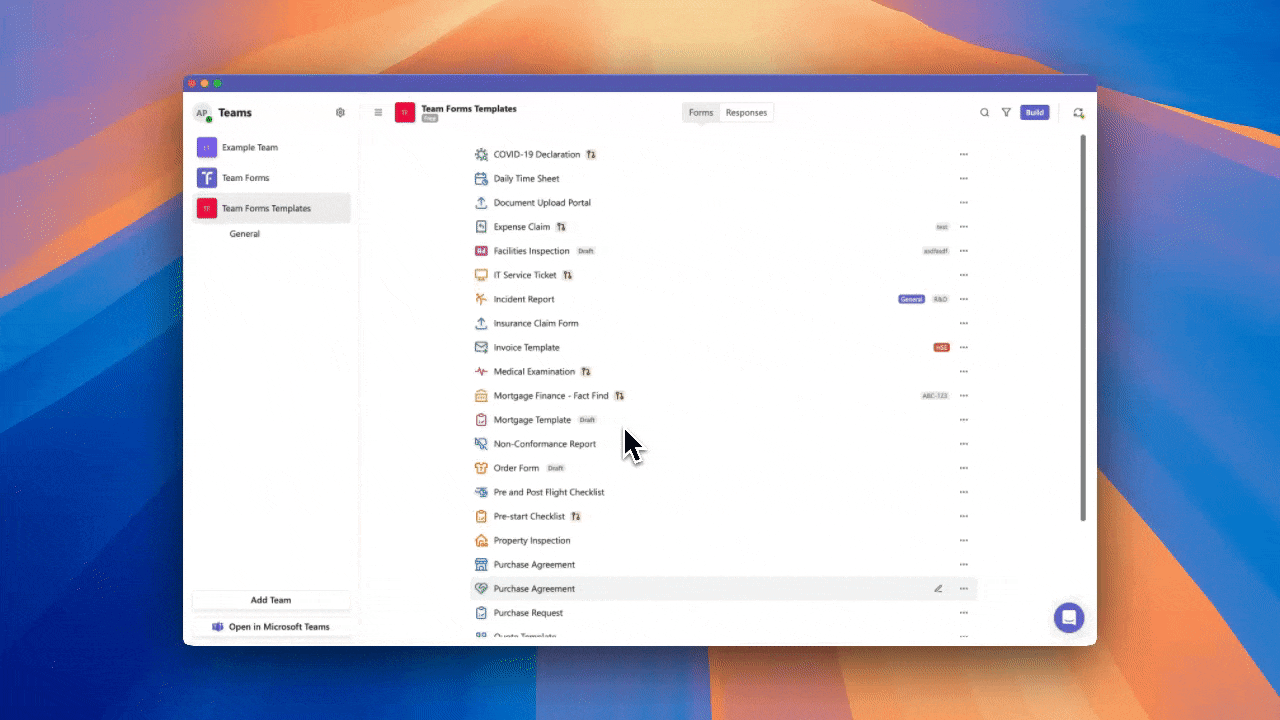Screen dimensions: 1280x720
Task: Click the Build button
Action: pyautogui.click(x=1035, y=113)
